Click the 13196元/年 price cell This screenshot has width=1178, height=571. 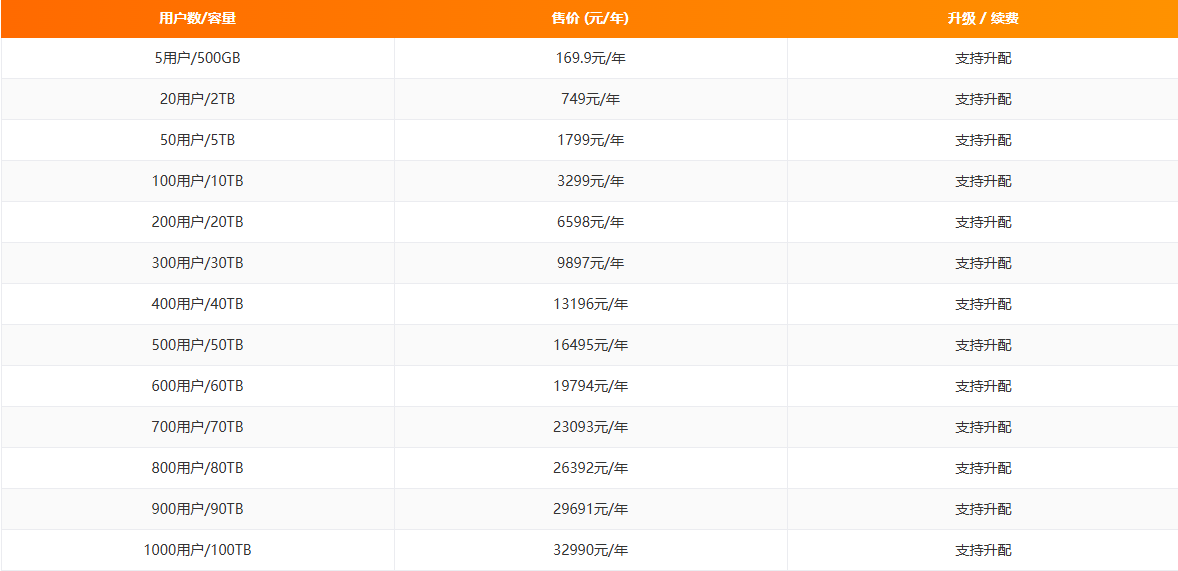click(590, 304)
